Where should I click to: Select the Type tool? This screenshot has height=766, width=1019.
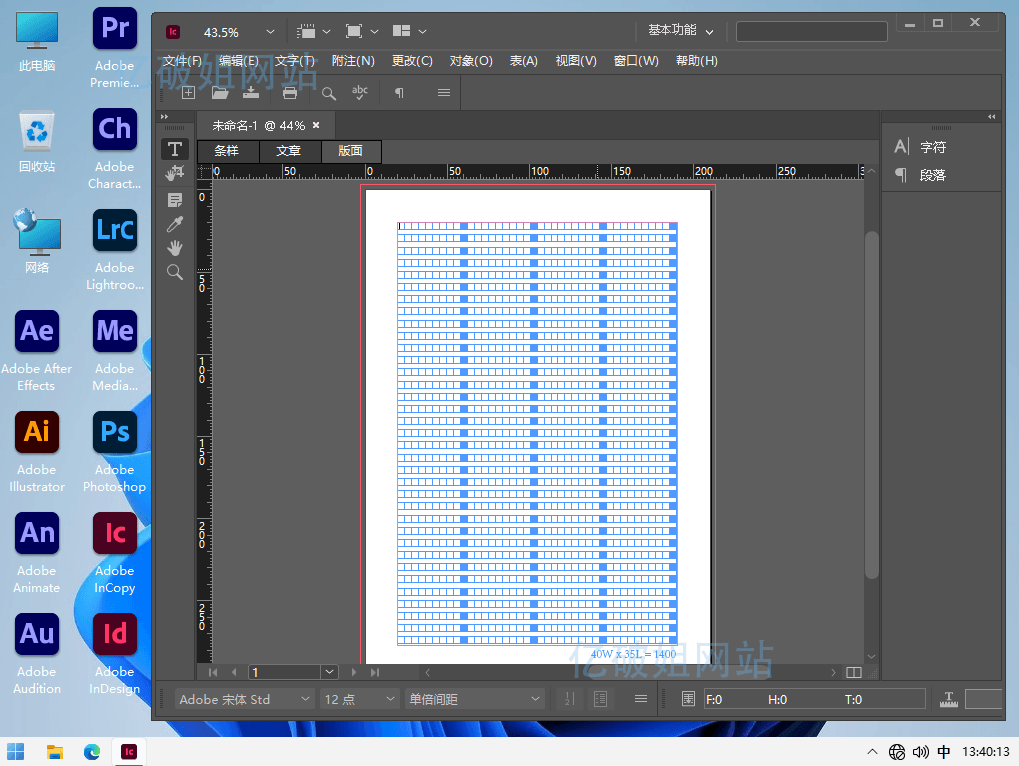coord(175,149)
